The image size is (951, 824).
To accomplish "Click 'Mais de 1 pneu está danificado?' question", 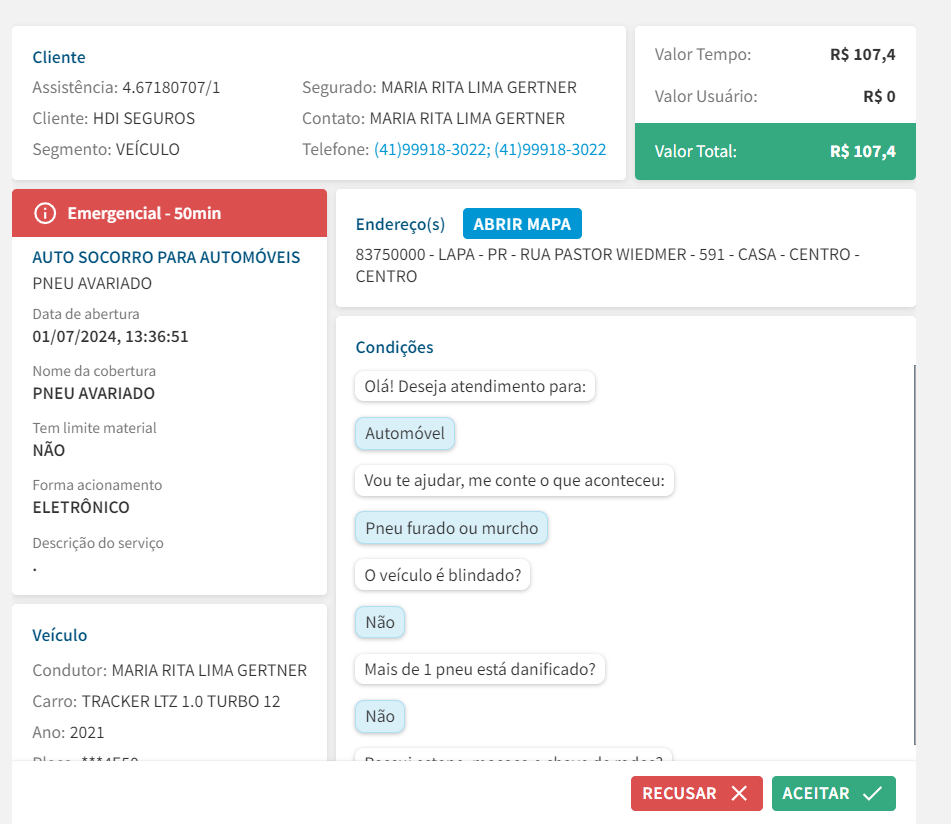I will [480, 669].
